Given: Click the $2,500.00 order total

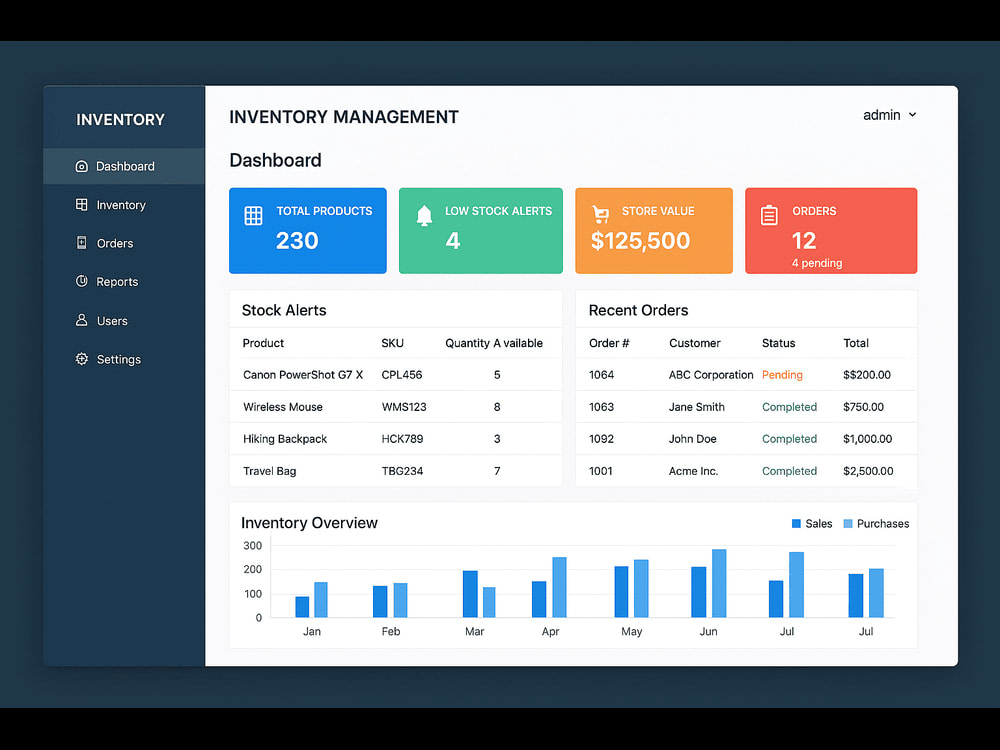Looking at the screenshot, I should (868, 471).
